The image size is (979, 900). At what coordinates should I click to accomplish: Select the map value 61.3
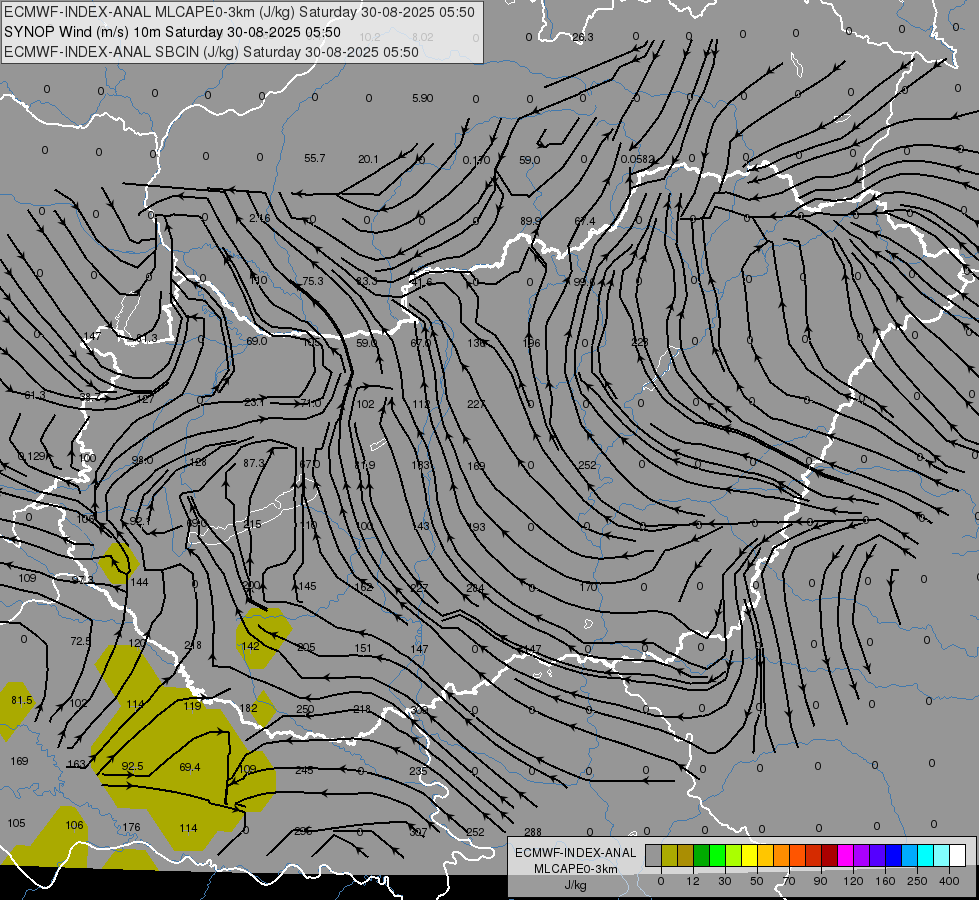tap(35, 395)
